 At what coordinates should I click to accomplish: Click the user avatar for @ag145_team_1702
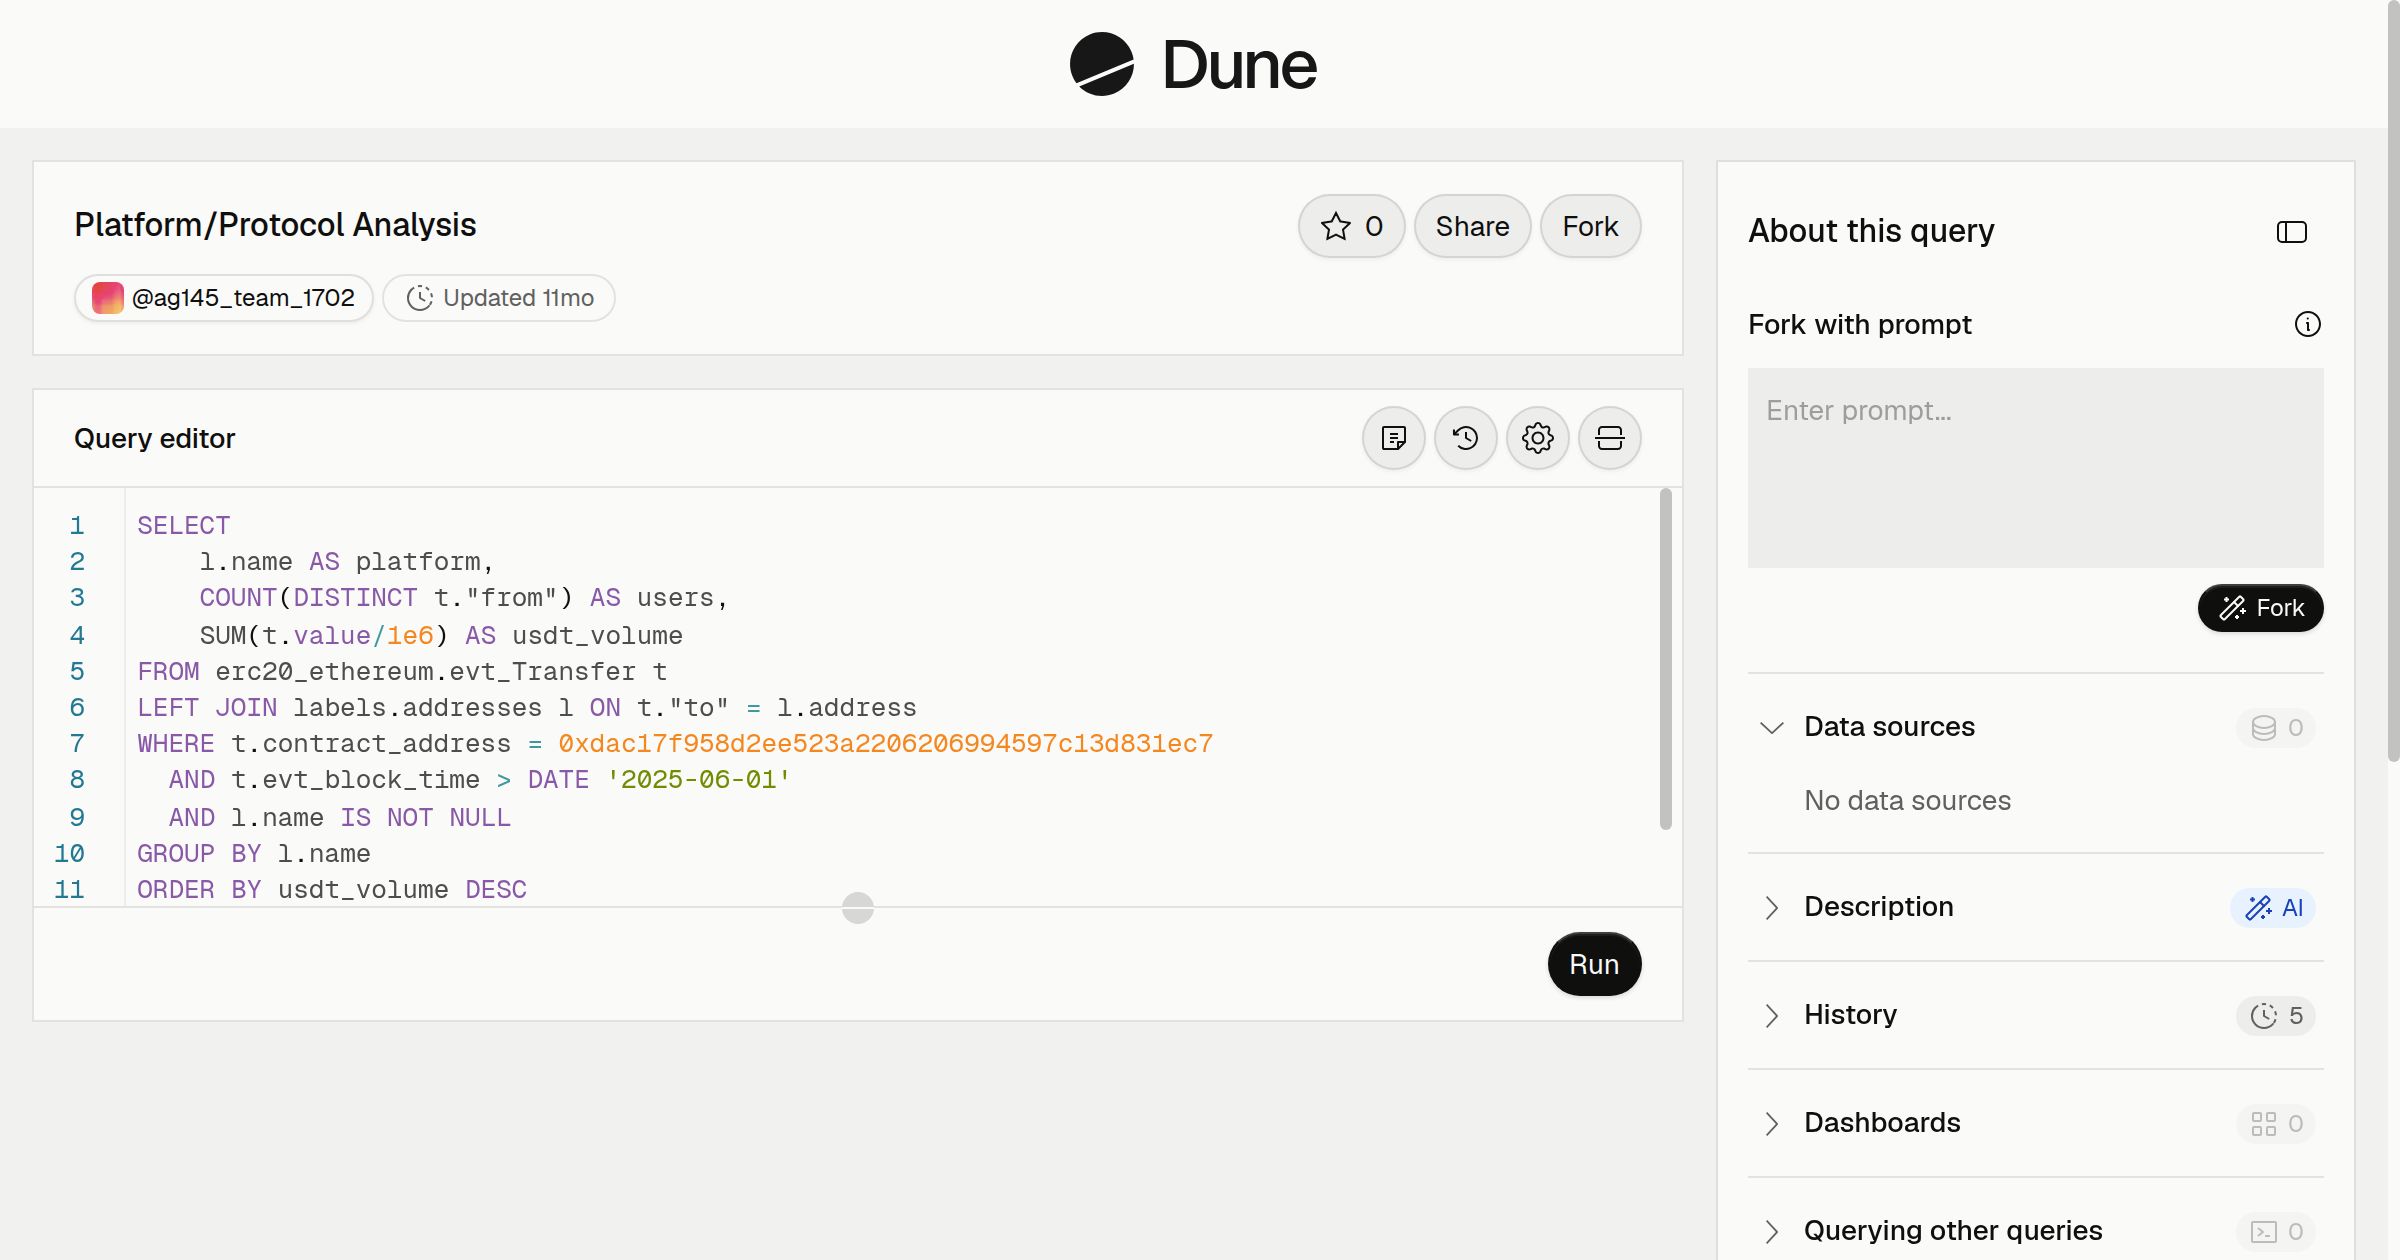(108, 298)
